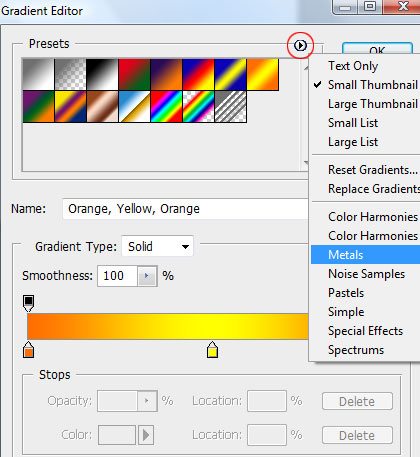
Task: Click the OK button
Action: tap(377, 49)
